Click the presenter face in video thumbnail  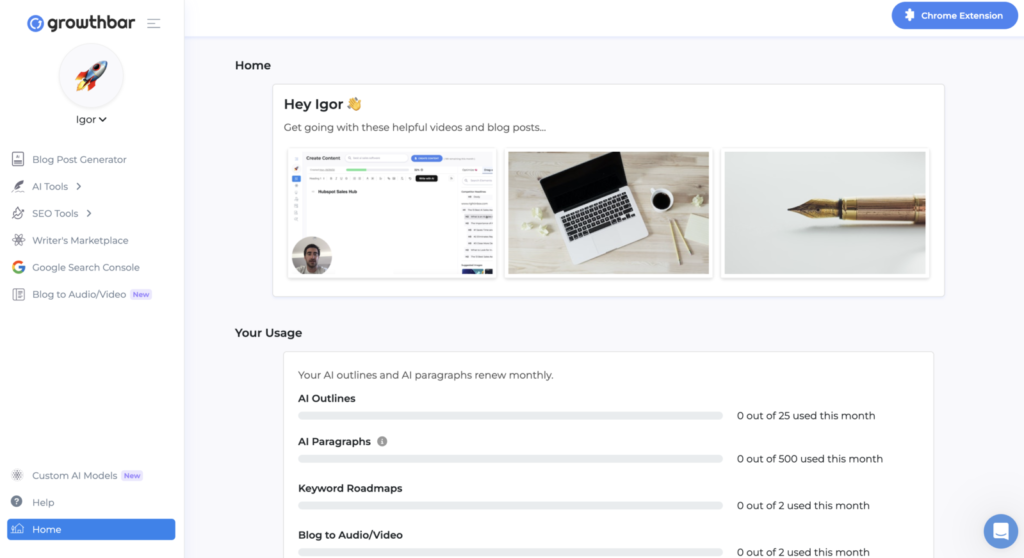click(x=312, y=255)
